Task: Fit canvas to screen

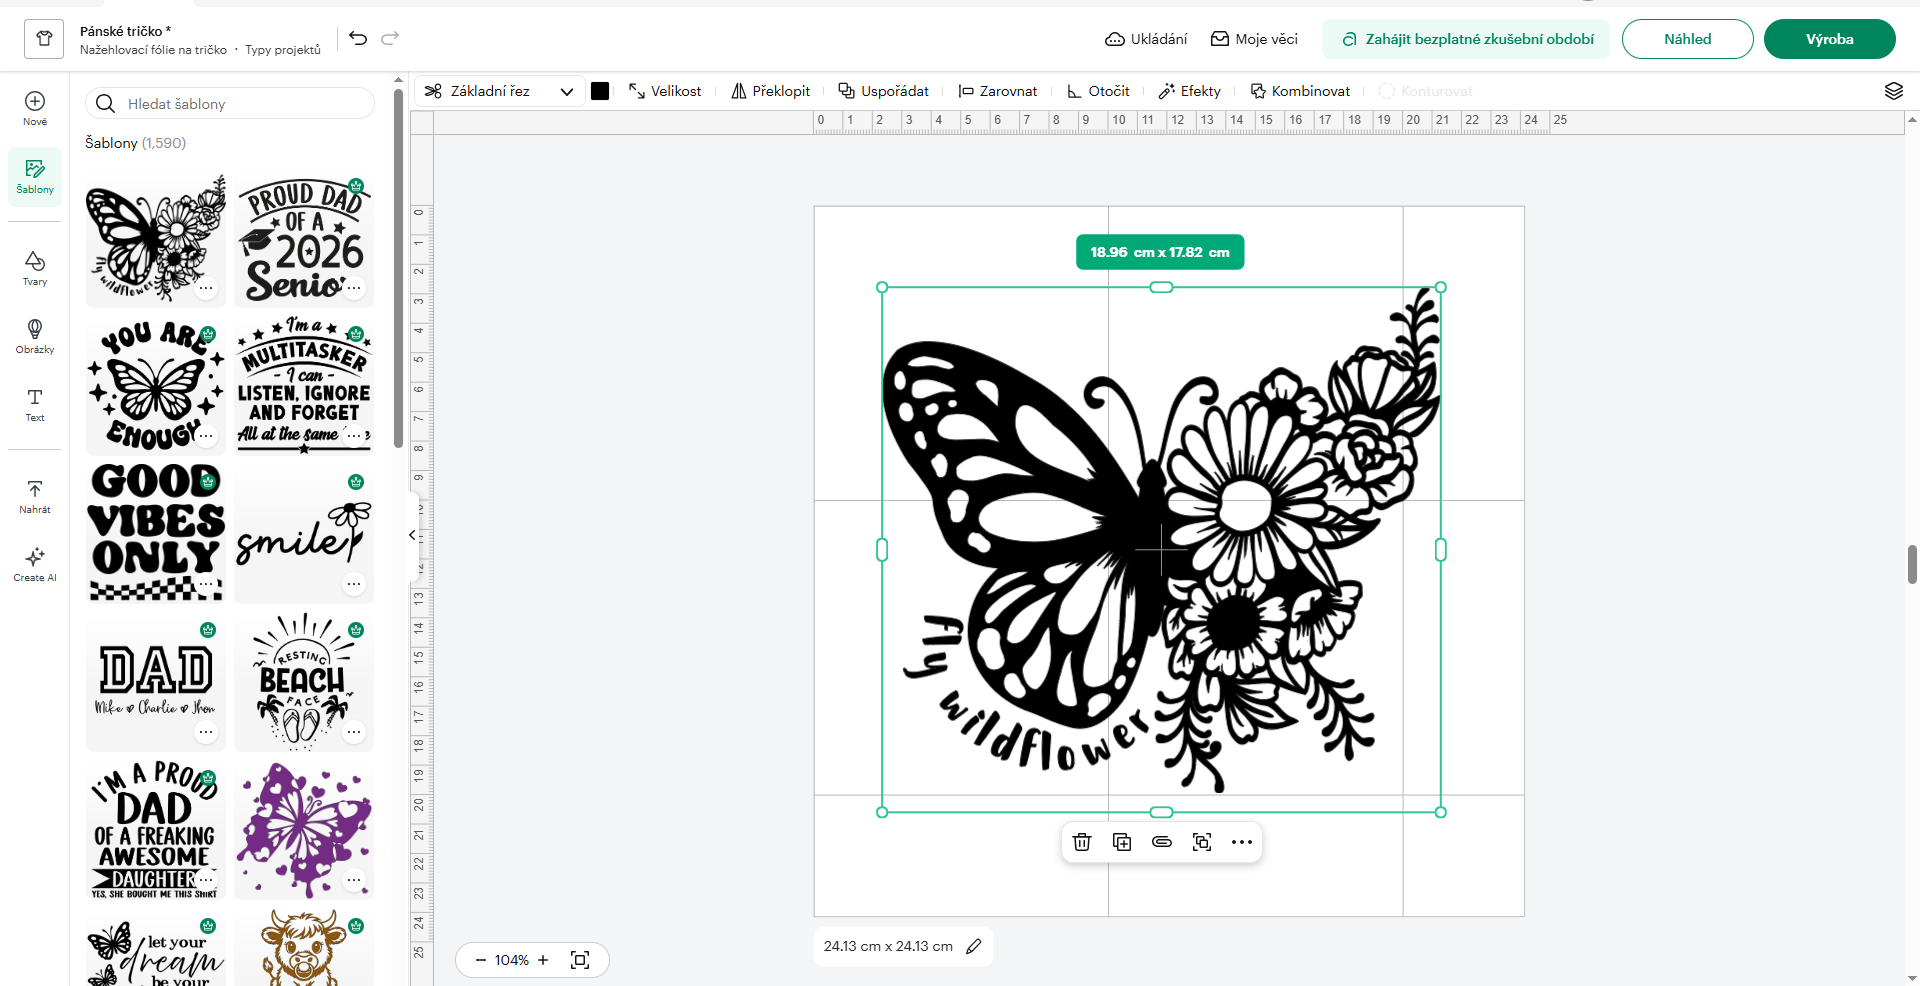Action: pos(580,960)
